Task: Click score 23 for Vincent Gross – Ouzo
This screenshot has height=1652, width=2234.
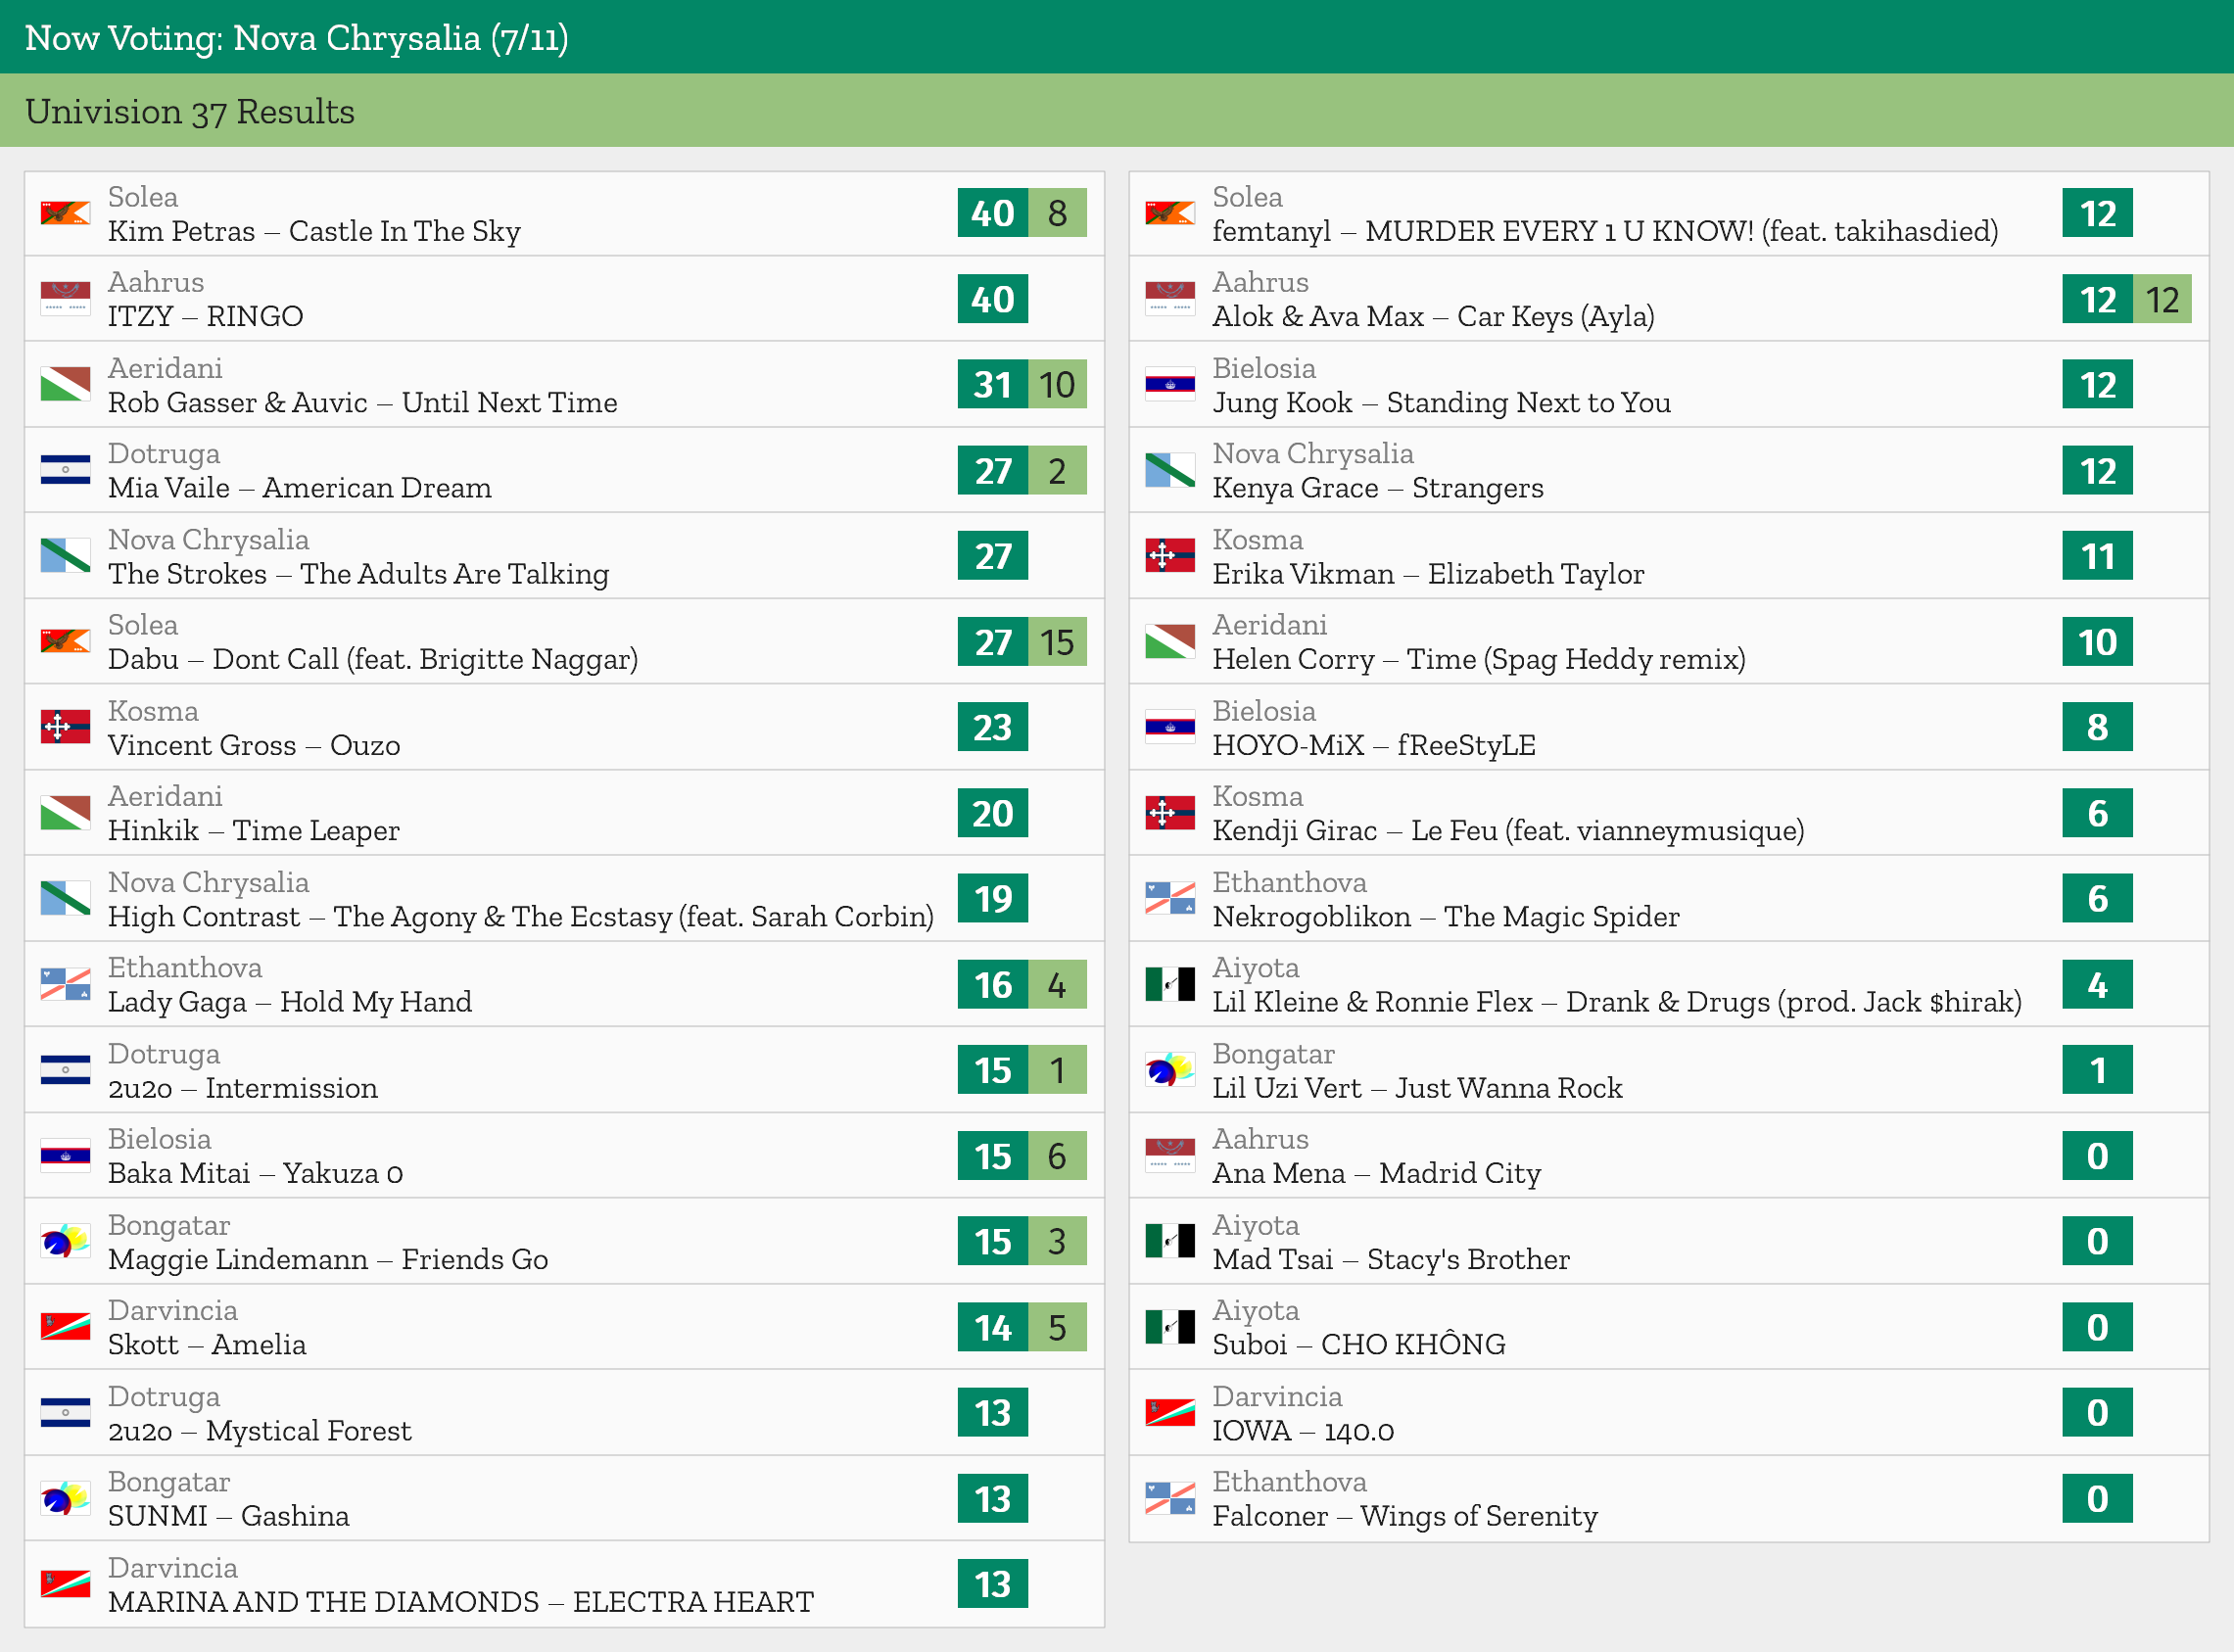Action: point(992,727)
